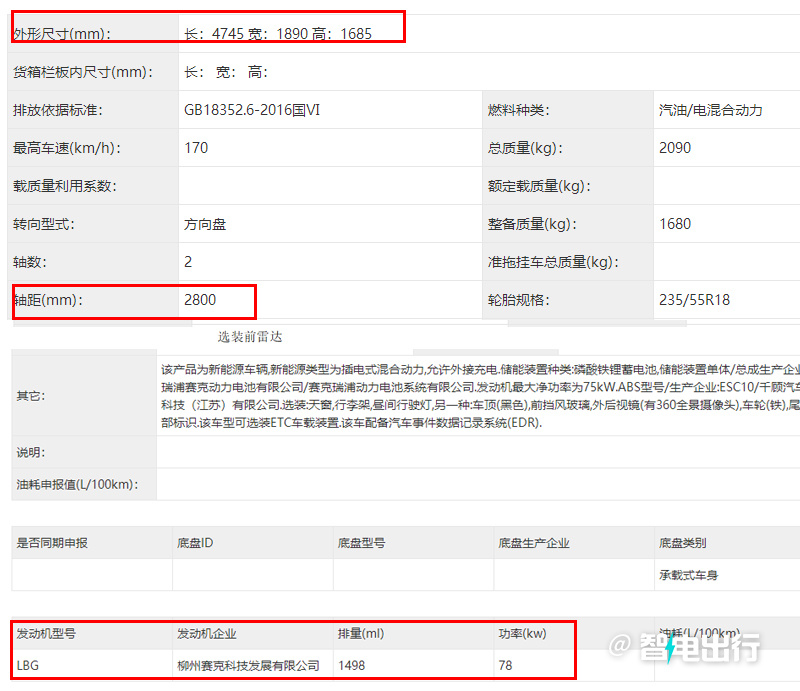800x691 pixels.
Task: Select the top speed value 170
Action: click(196, 148)
